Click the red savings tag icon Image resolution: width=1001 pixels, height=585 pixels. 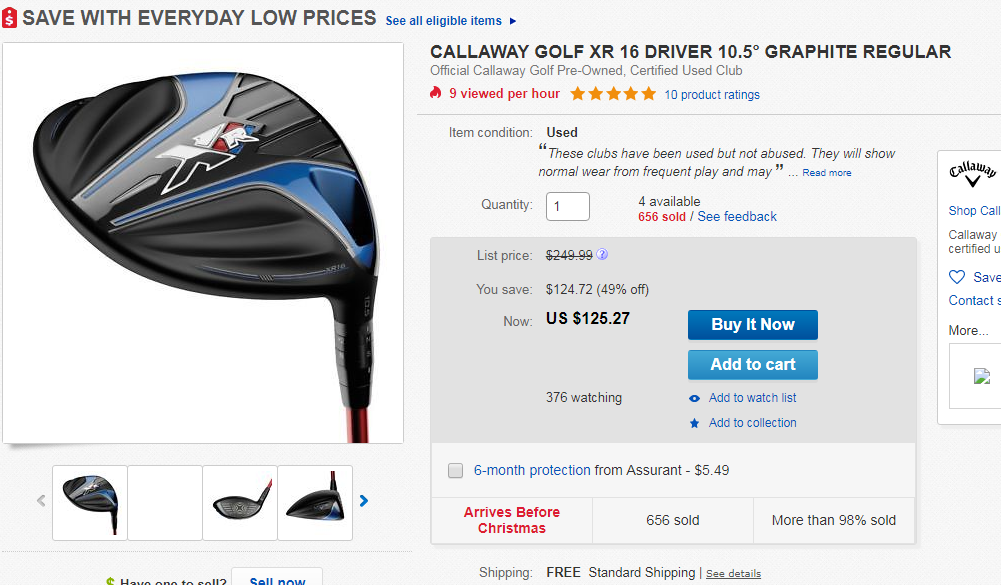(10, 19)
